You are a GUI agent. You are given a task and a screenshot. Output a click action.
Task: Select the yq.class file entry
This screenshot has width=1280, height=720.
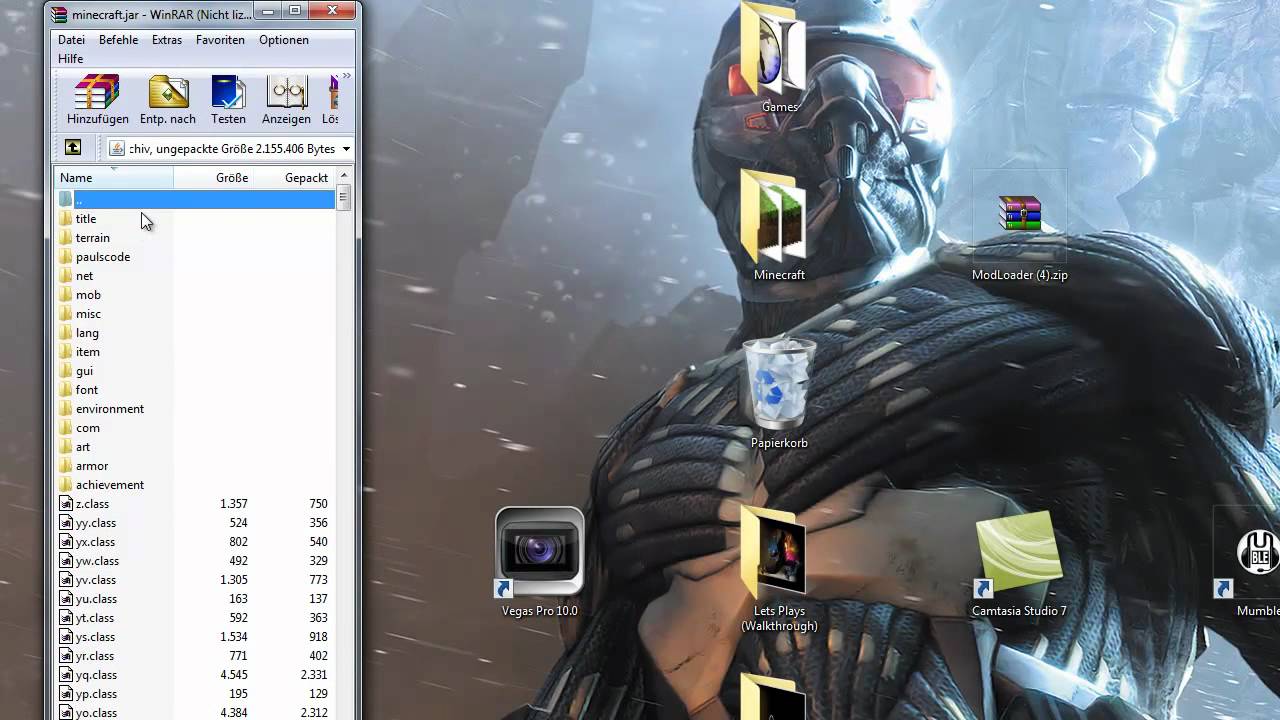point(87,675)
